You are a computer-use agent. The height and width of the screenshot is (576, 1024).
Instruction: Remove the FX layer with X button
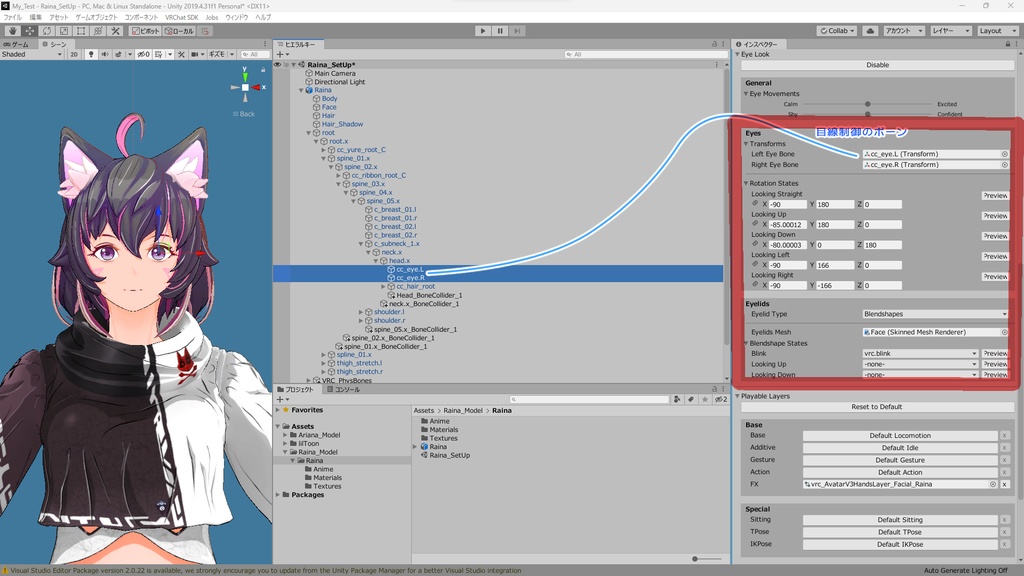[1004, 484]
